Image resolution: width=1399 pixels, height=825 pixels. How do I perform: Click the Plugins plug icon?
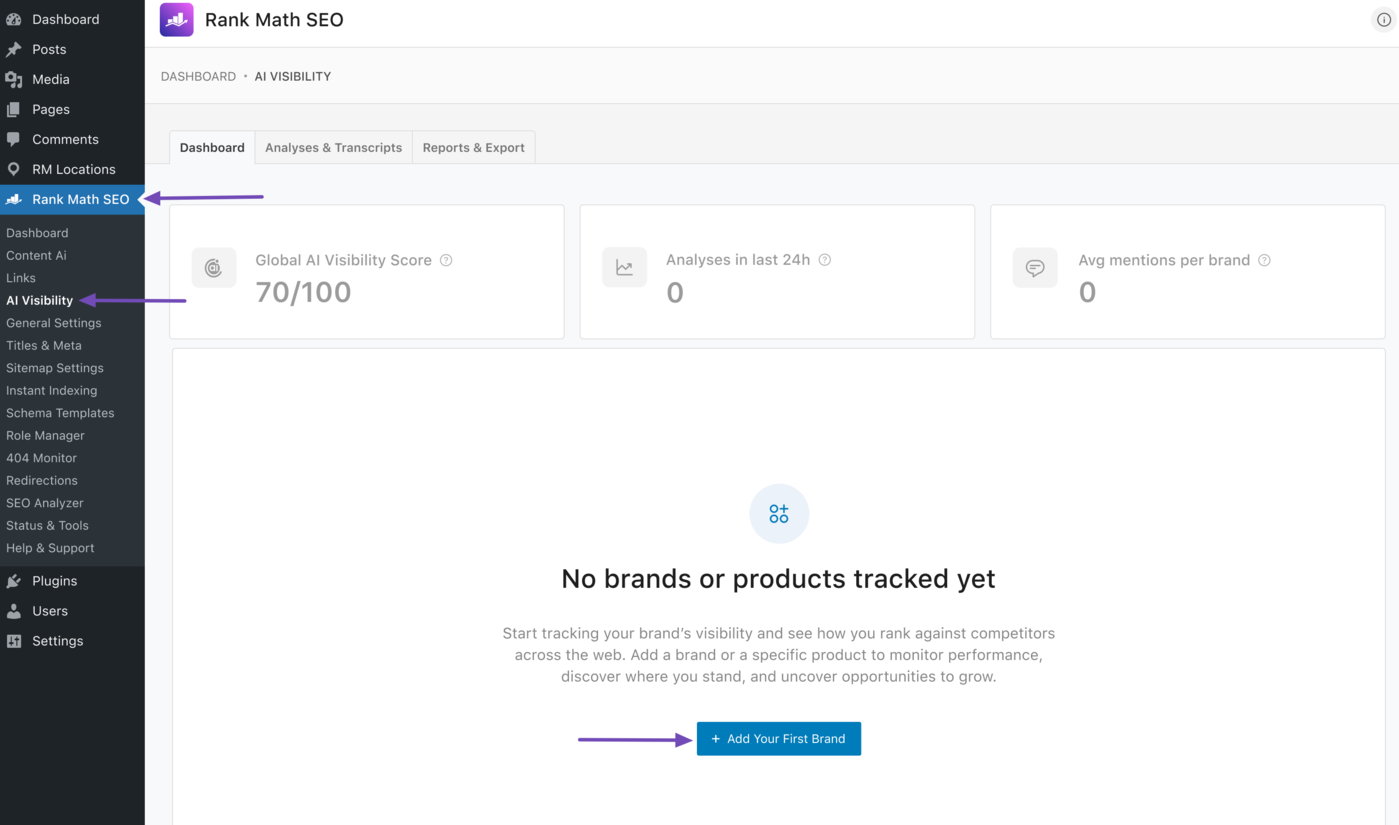(x=14, y=581)
